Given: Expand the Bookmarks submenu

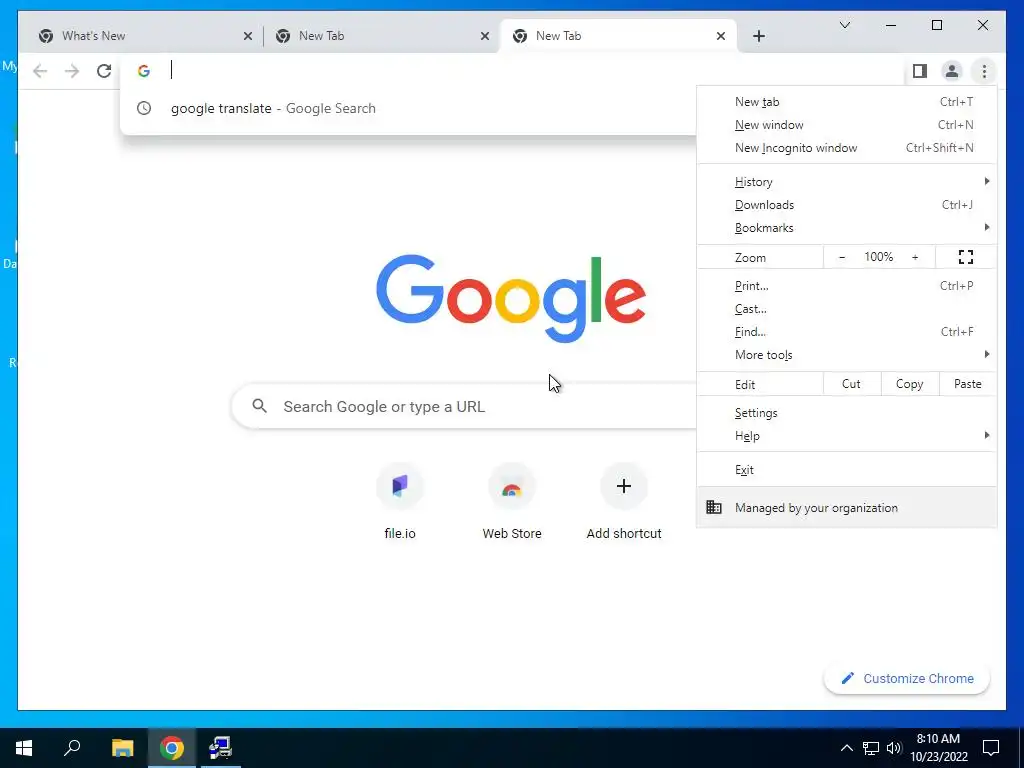Looking at the screenshot, I should (846, 228).
